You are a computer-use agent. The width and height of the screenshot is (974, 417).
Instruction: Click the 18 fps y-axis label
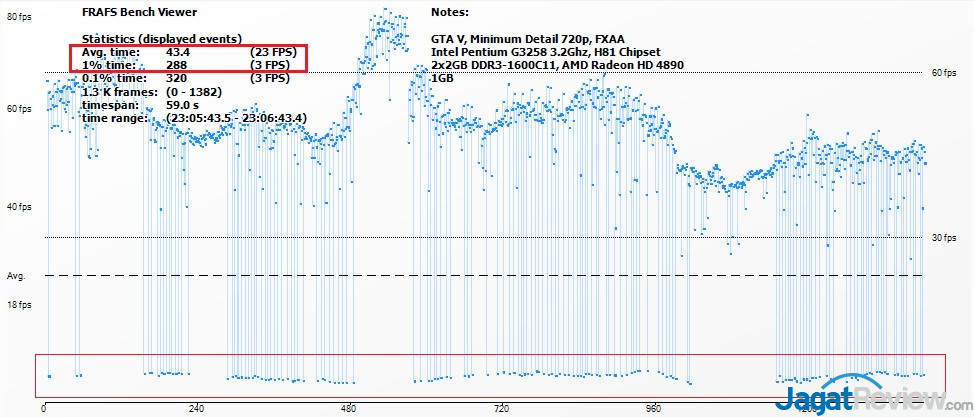pyautogui.click(x=19, y=304)
